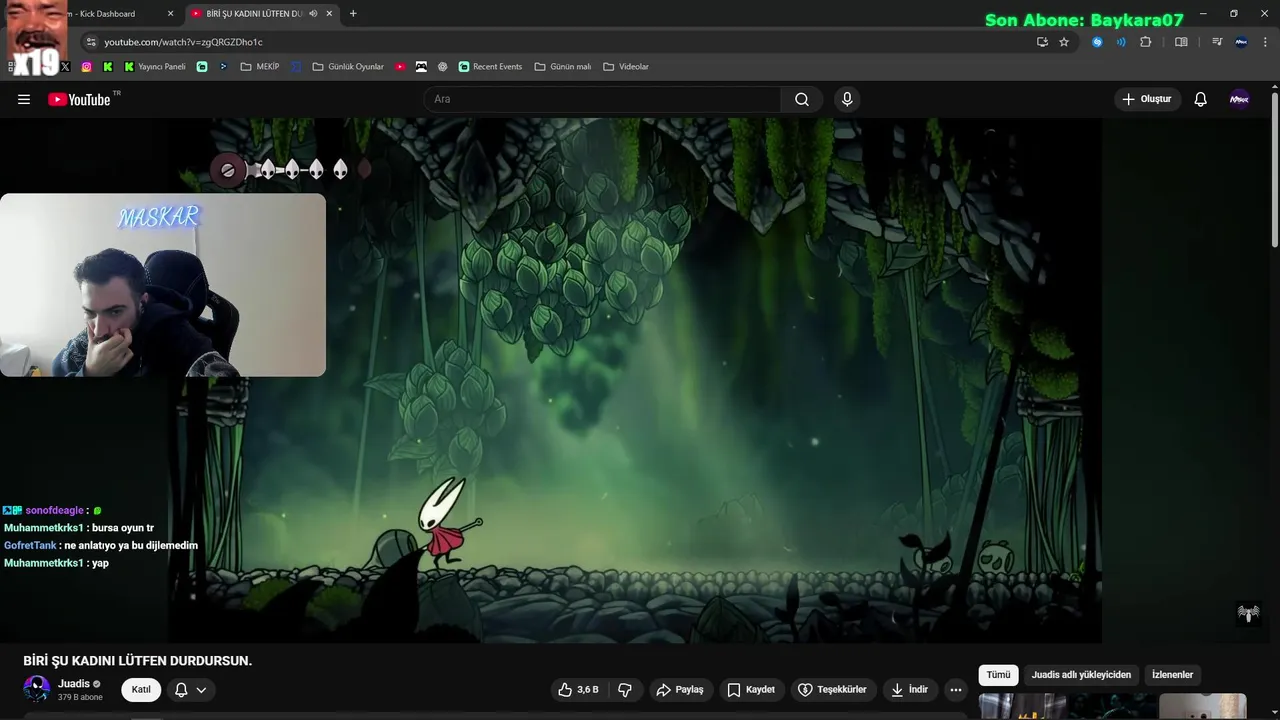1280x720 pixels.
Task: Click the spider logo overlay near the player corner
Action: point(1248,613)
